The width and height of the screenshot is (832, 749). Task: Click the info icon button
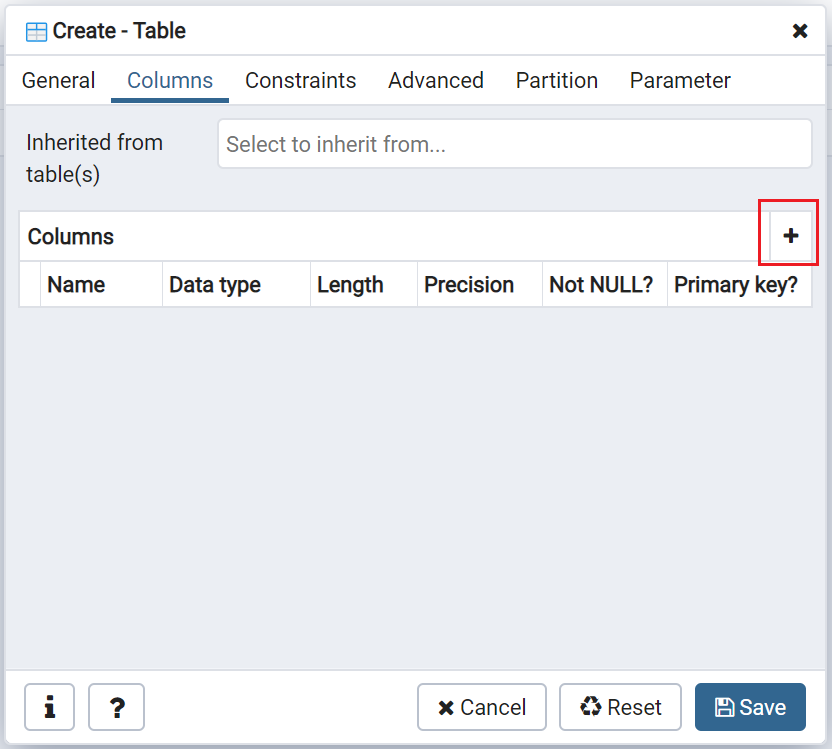pos(49,707)
